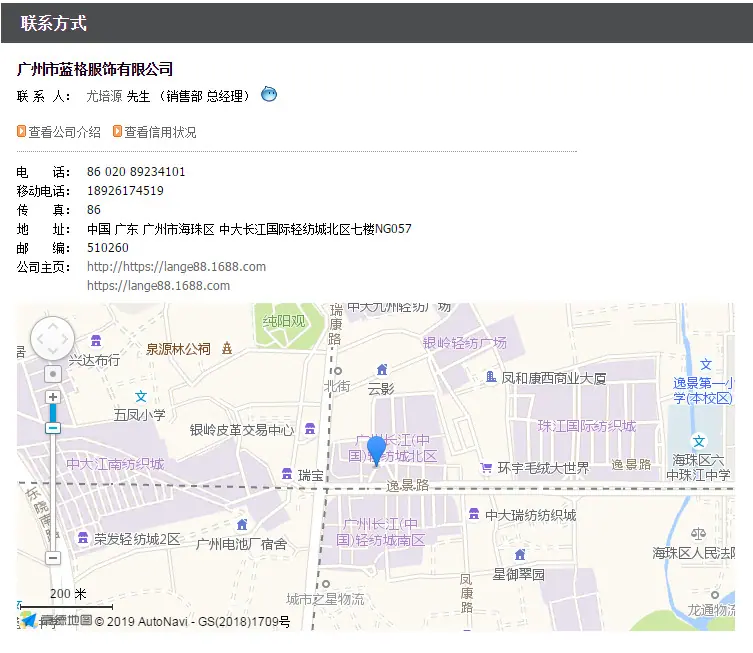Viewport: 753px width, 653px height.
Task: Click the blue location marker pin
Action: click(x=376, y=451)
